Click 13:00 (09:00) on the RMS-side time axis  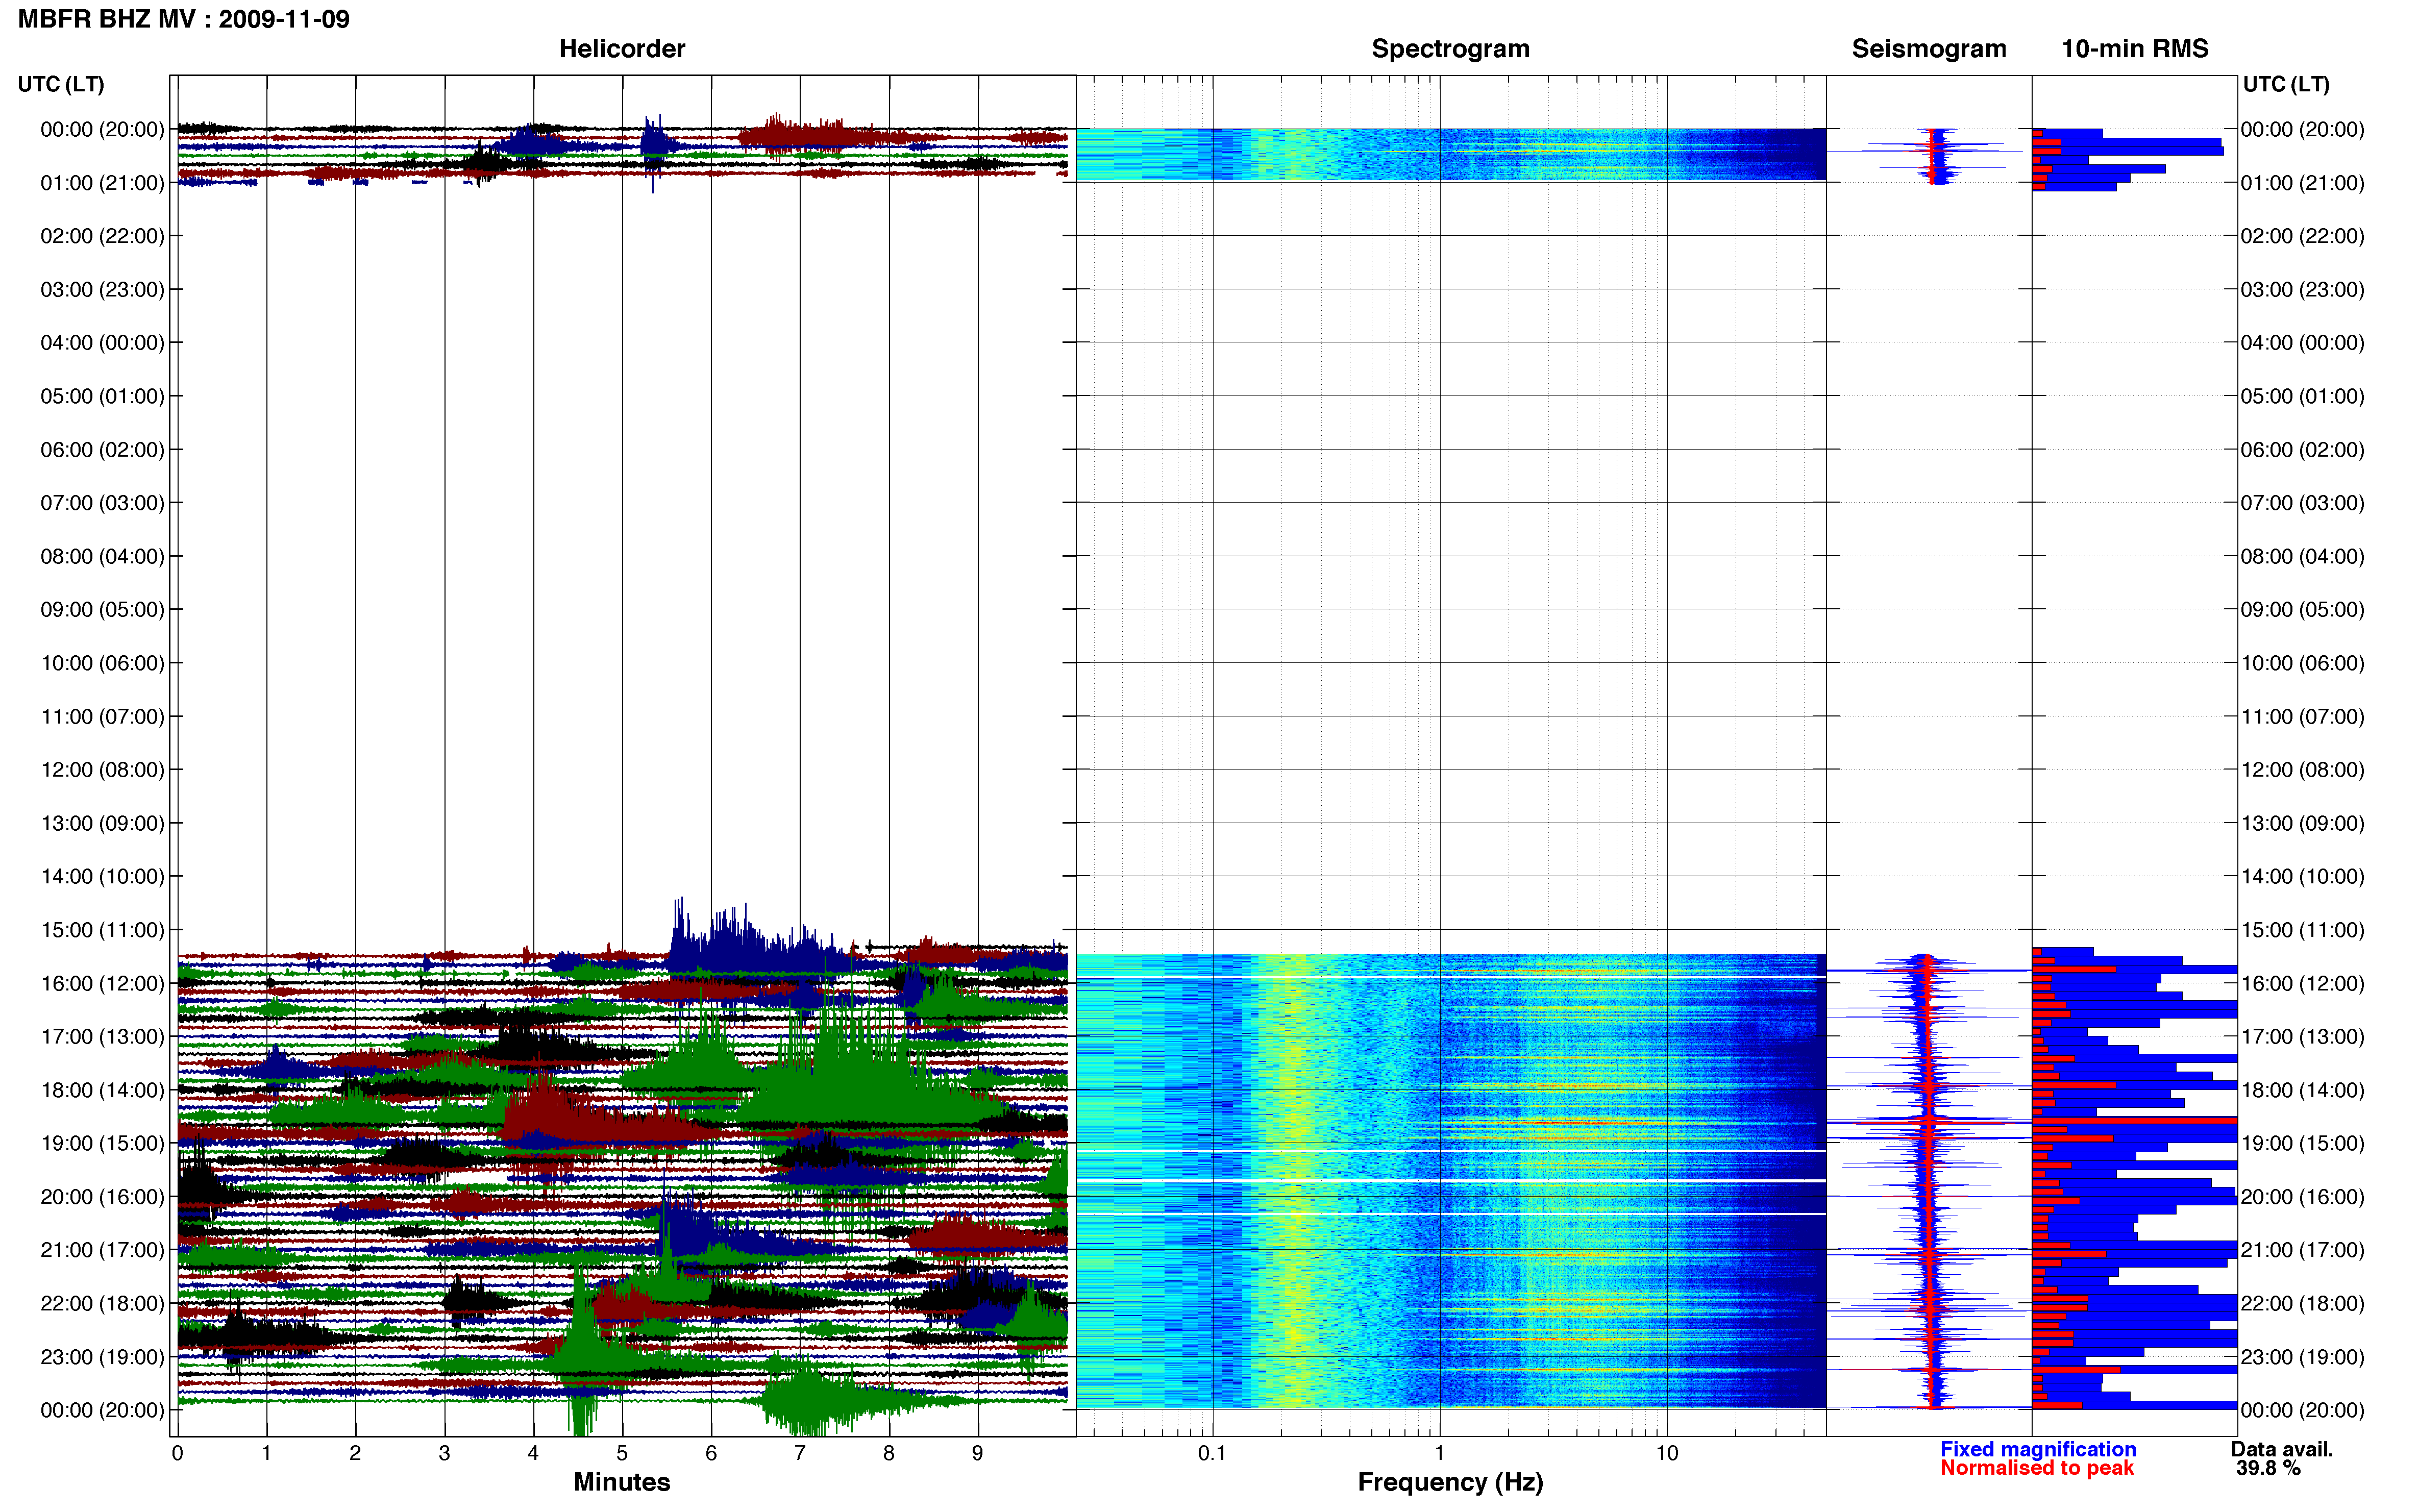tap(2302, 823)
